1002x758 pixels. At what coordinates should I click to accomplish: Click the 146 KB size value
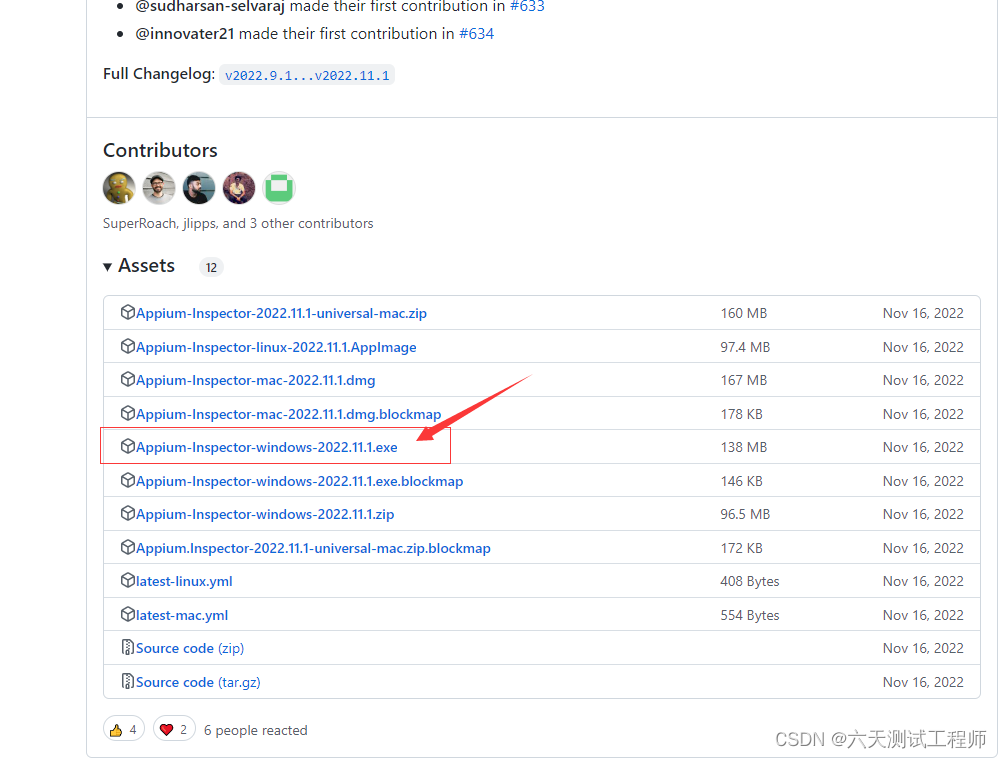[742, 481]
